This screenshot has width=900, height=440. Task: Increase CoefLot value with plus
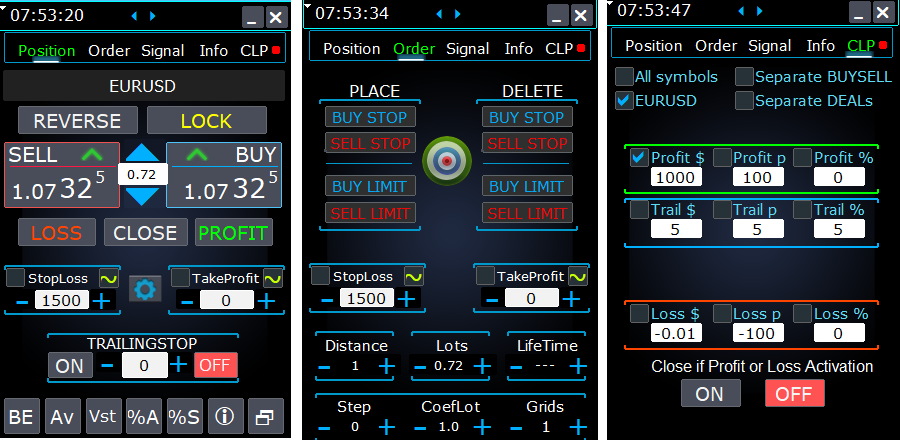482,427
